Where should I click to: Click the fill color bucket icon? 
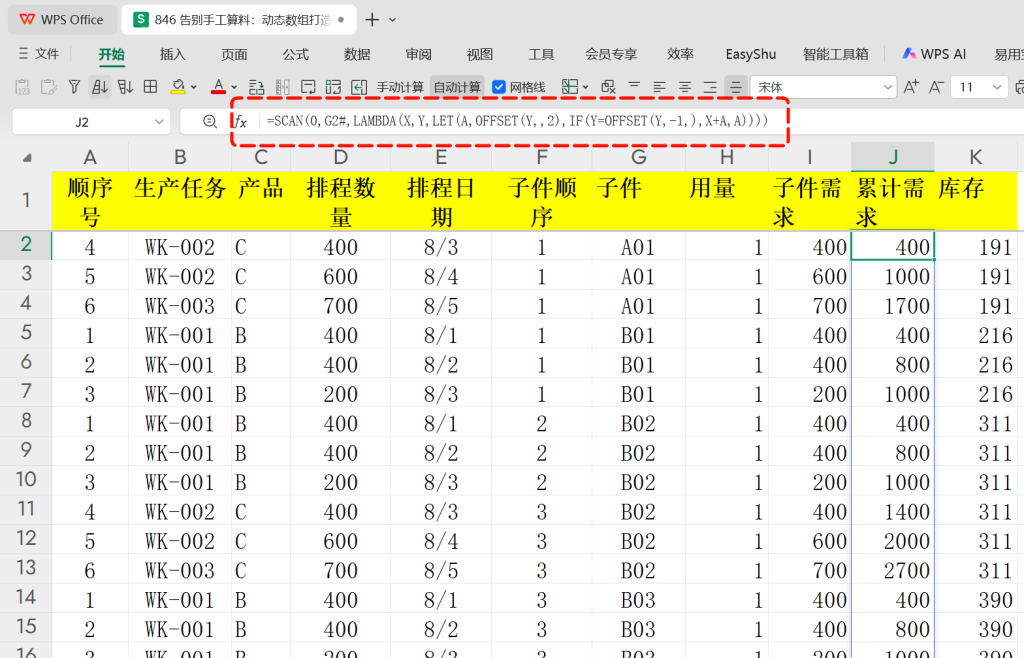pyautogui.click(x=178, y=87)
